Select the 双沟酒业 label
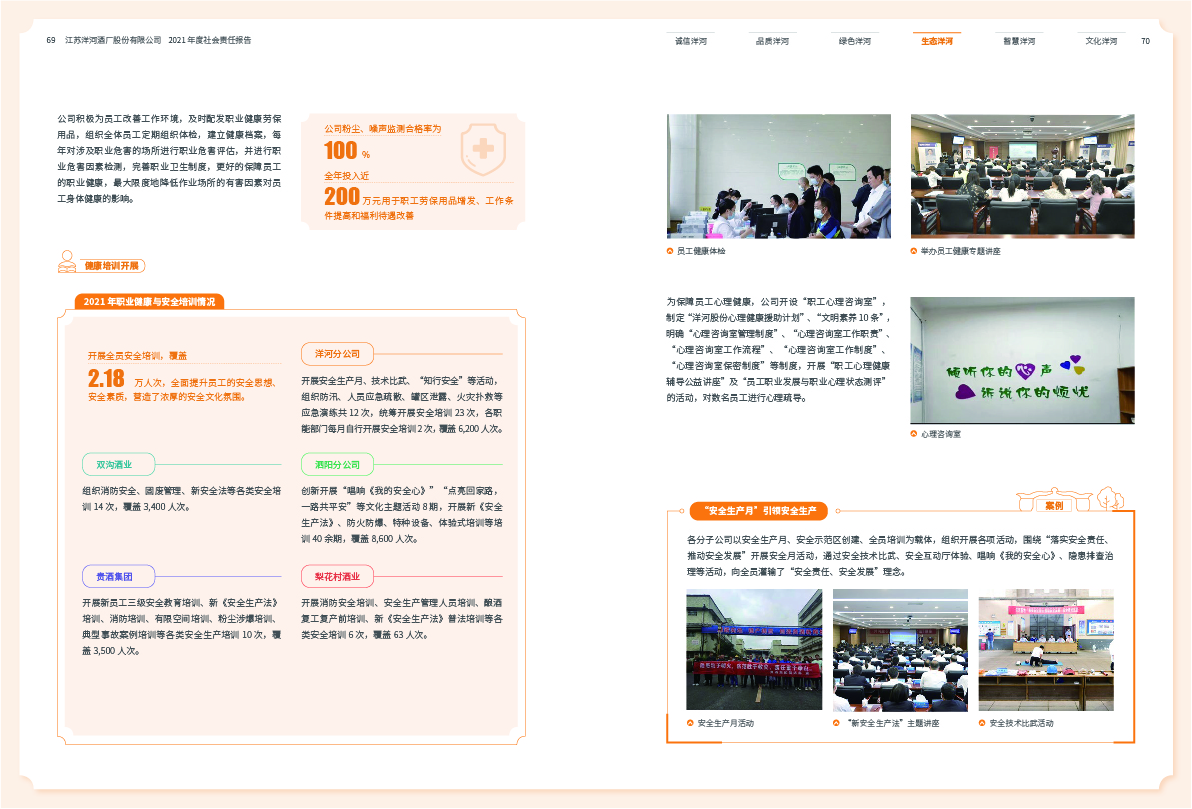The width and height of the screenshot is (1192, 809). (x=113, y=464)
